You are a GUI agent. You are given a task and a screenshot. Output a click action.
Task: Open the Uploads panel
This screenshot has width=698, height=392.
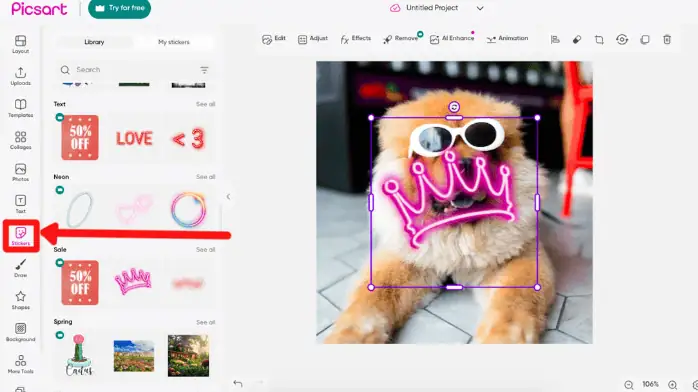20,76
